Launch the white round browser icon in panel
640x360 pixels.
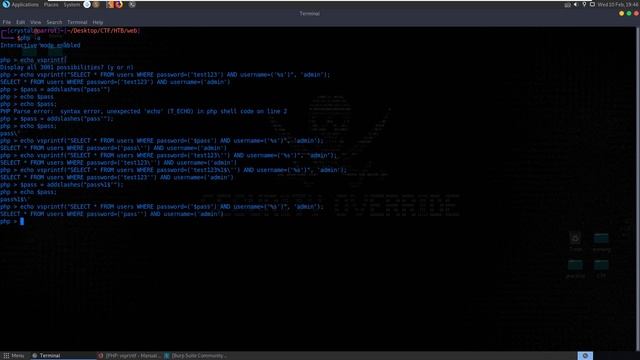87,4
